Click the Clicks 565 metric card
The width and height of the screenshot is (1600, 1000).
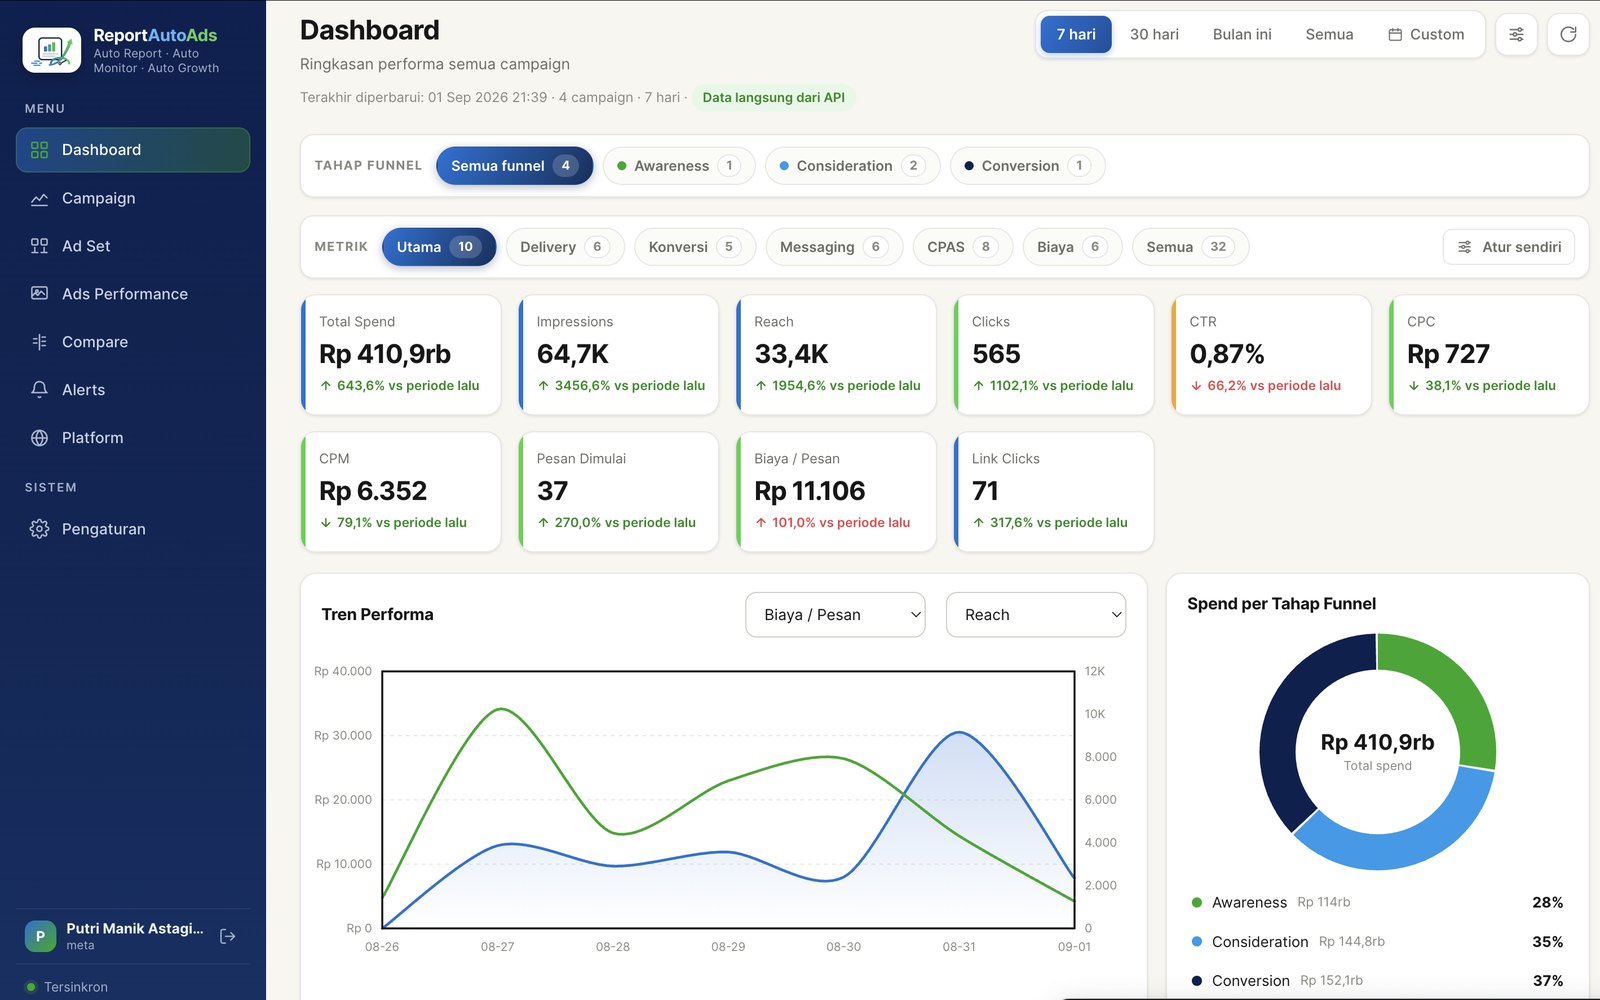[1054, 355]
